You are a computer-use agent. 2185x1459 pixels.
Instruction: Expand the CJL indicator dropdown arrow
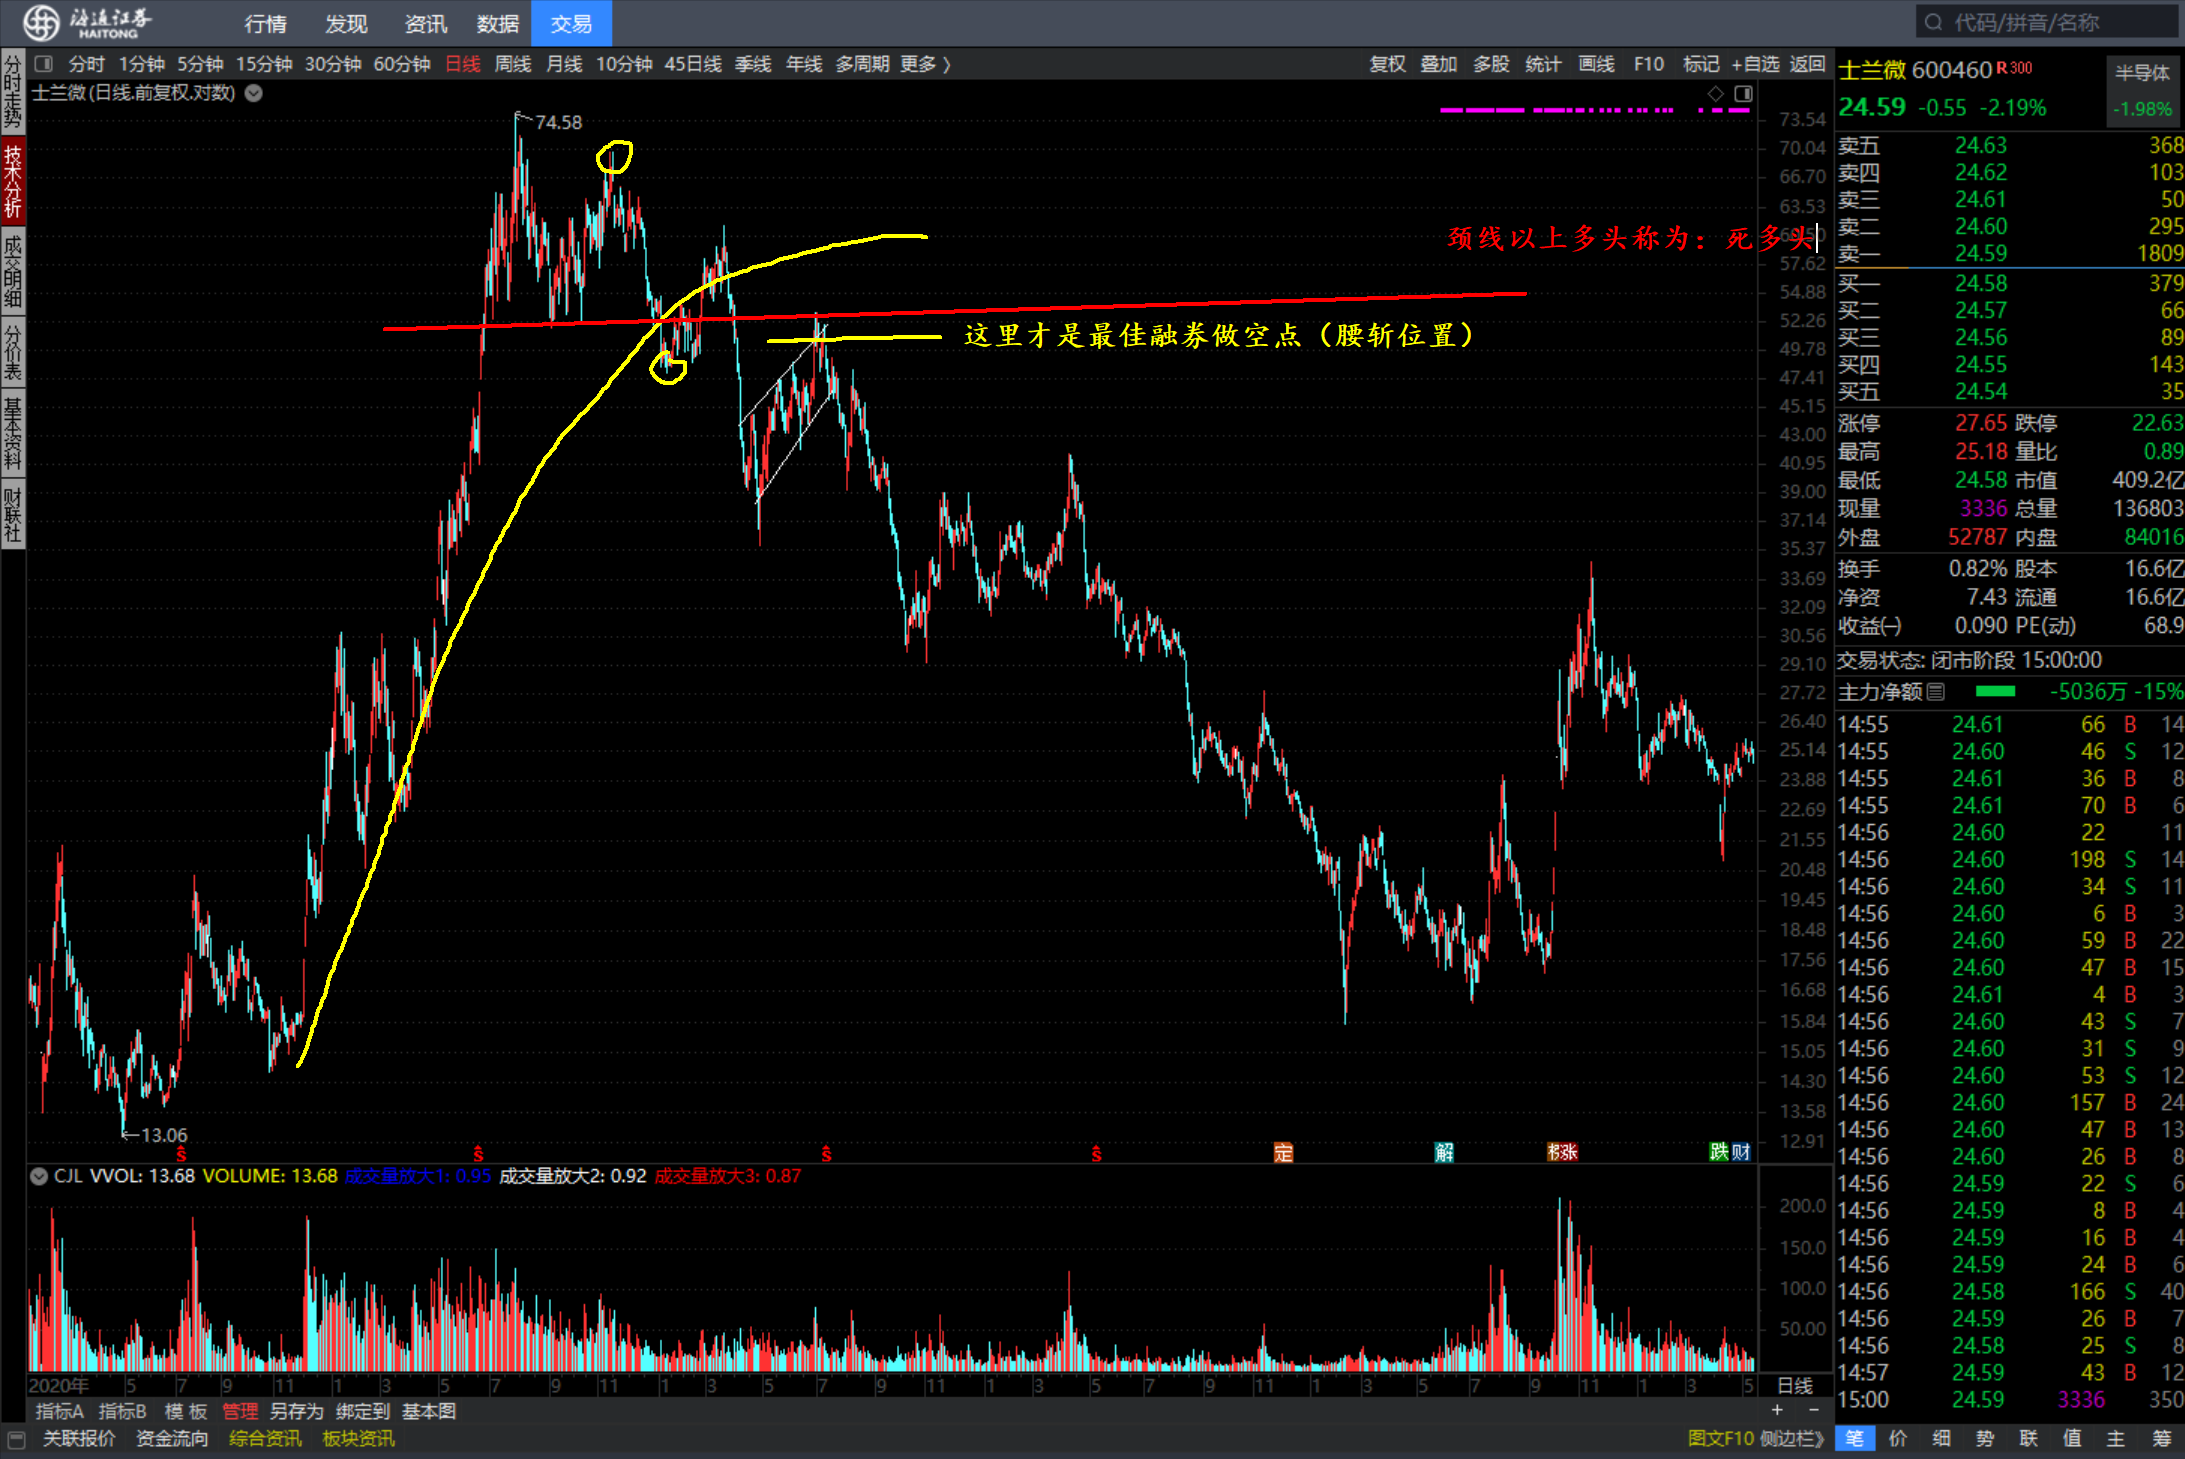[x=39, y=1176]
